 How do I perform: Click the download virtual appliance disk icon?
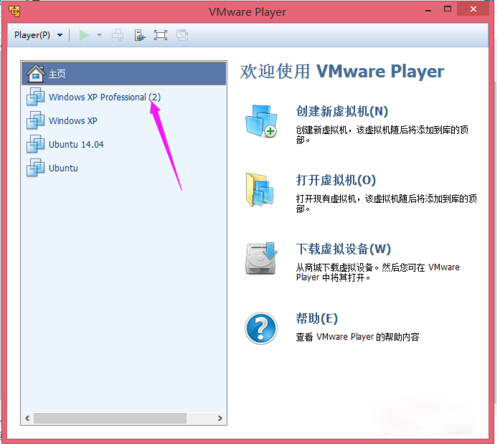[x=261, y=259]
